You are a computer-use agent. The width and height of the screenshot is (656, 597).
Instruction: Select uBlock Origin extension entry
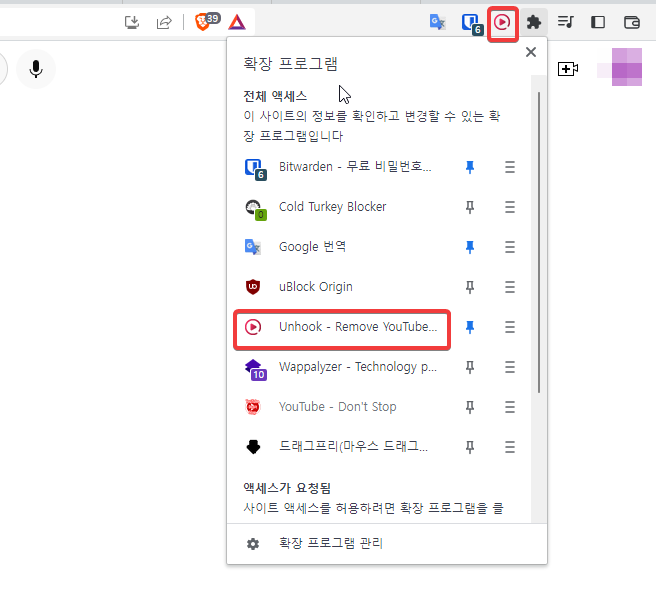pyautogui.click(x=342, y=287)
